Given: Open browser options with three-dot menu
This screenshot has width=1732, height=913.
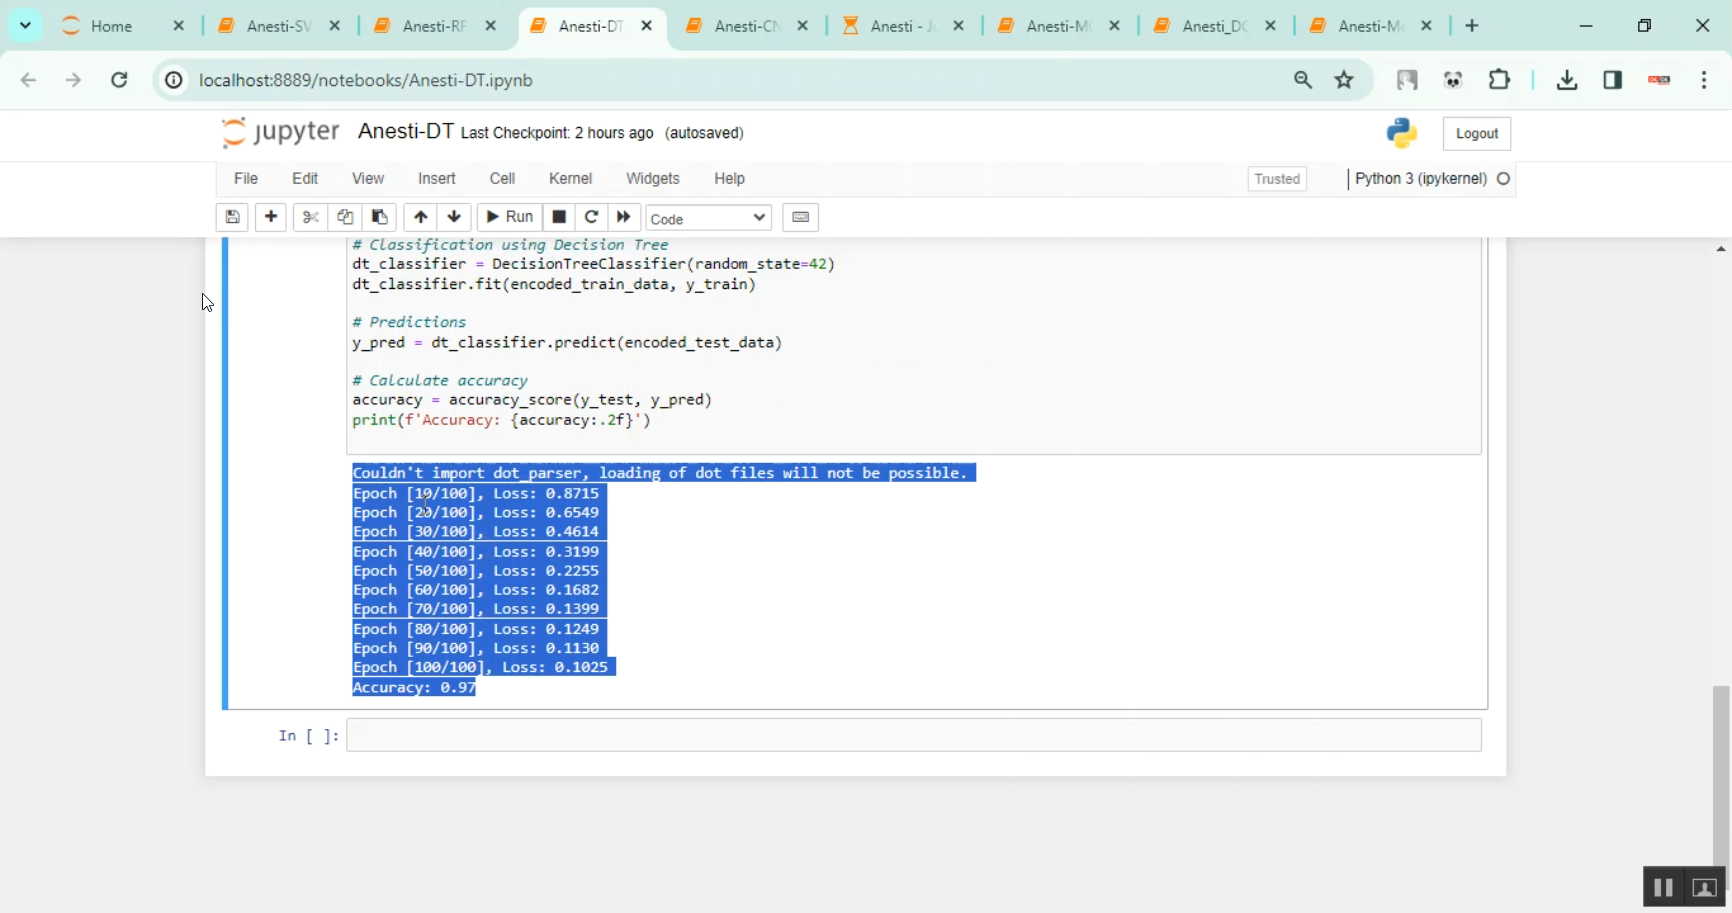Looking at the screenshot, I should tap(1704, 80).
